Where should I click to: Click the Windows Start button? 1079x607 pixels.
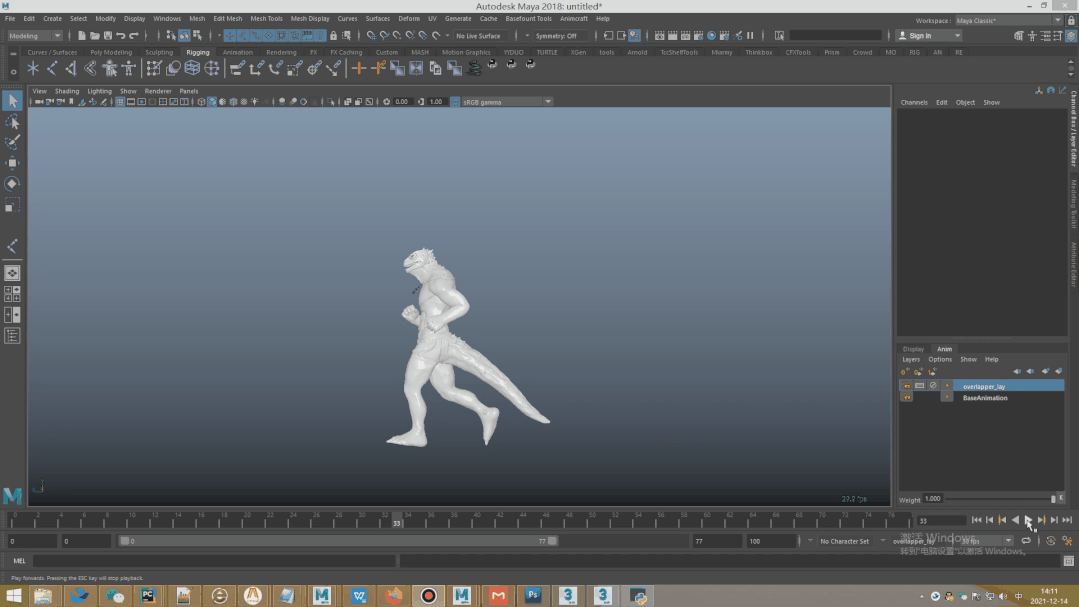14,595
